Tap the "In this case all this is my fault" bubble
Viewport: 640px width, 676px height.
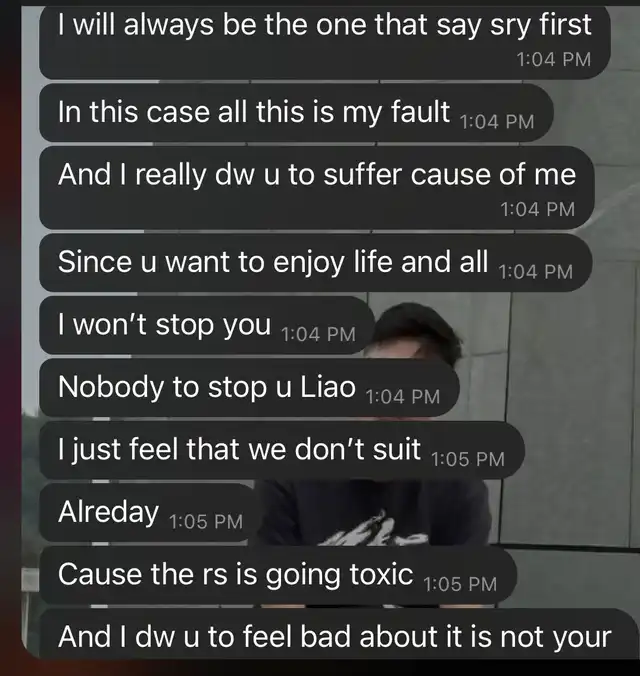point(296,113)
